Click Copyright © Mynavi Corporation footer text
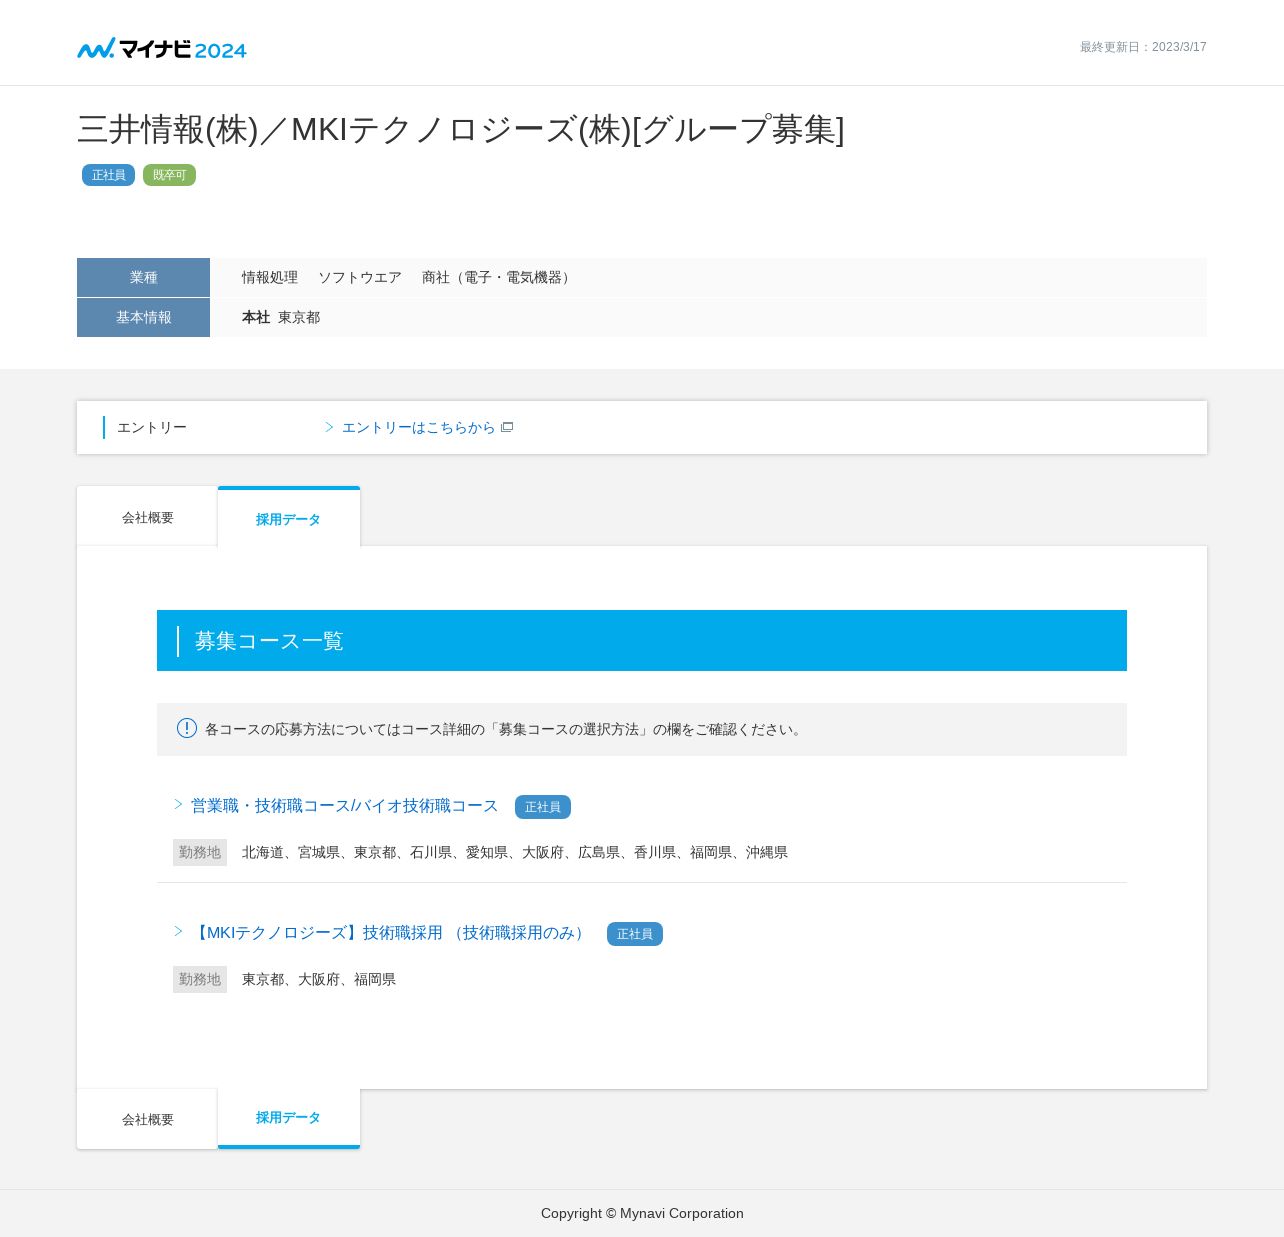This screenshot has height=1237, width=1284. click(x=642, y=1213)
